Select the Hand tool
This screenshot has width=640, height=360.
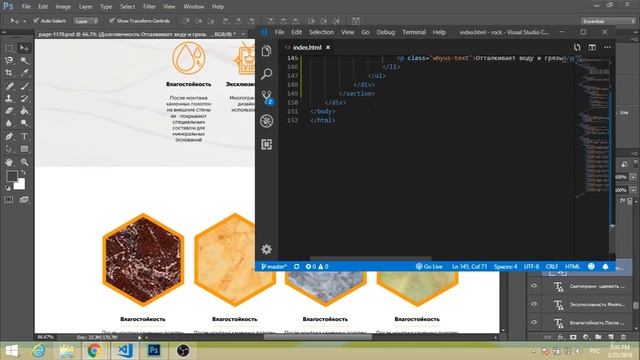click(9, 162)
